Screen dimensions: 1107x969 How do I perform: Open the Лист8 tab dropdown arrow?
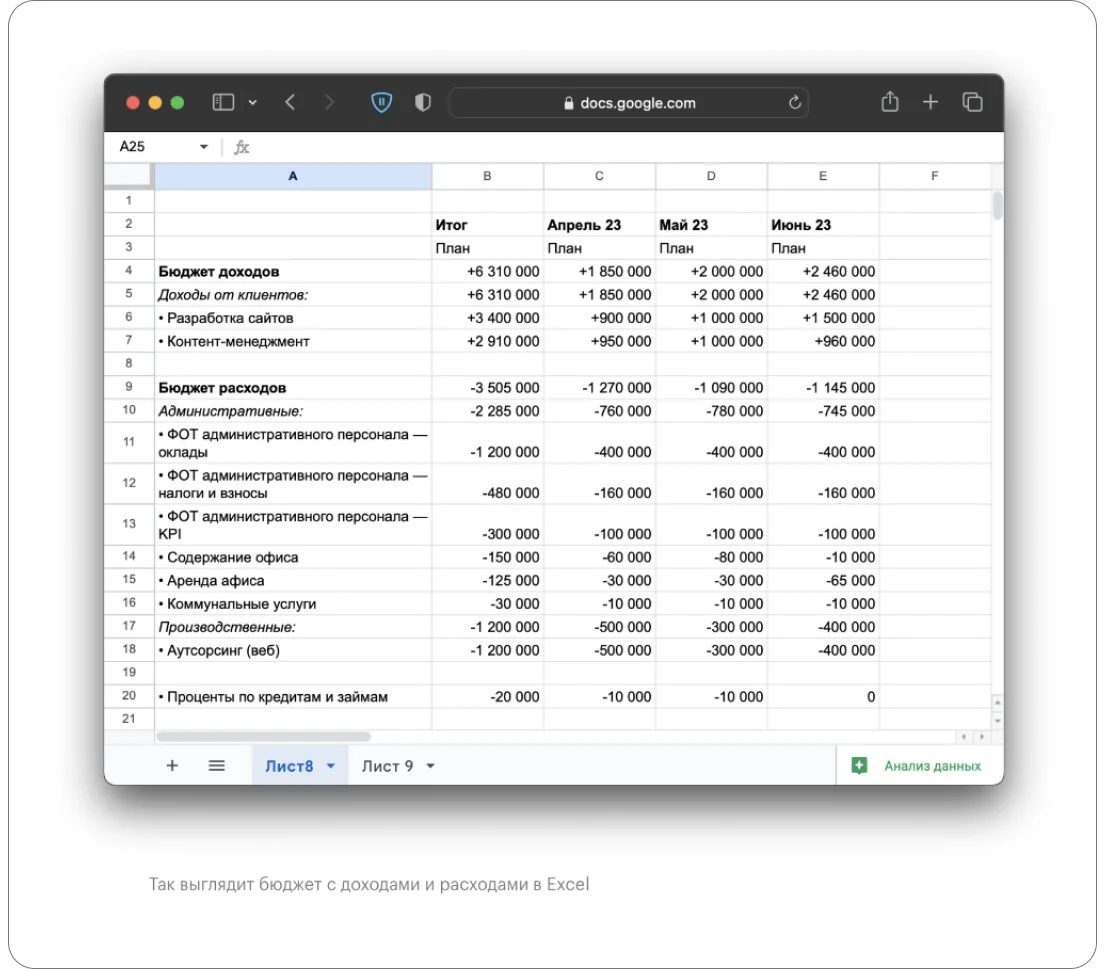(331, 767)
